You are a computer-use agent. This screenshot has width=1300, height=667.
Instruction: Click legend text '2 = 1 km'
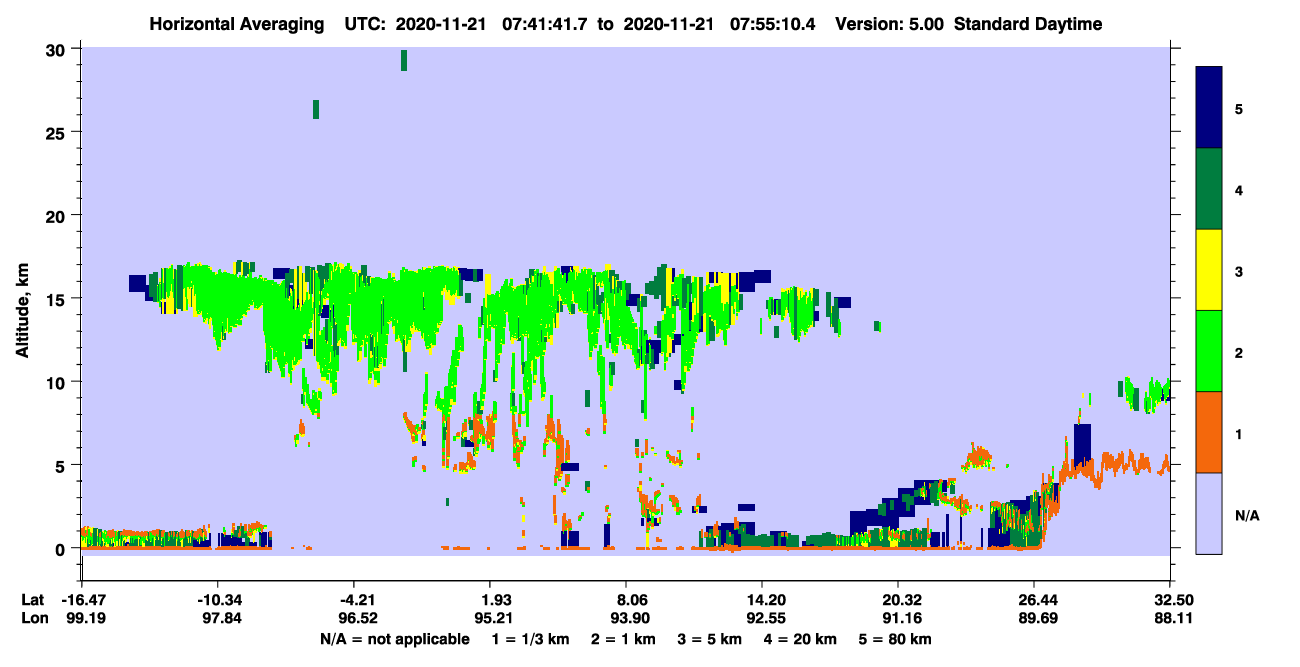pos(624,638)
